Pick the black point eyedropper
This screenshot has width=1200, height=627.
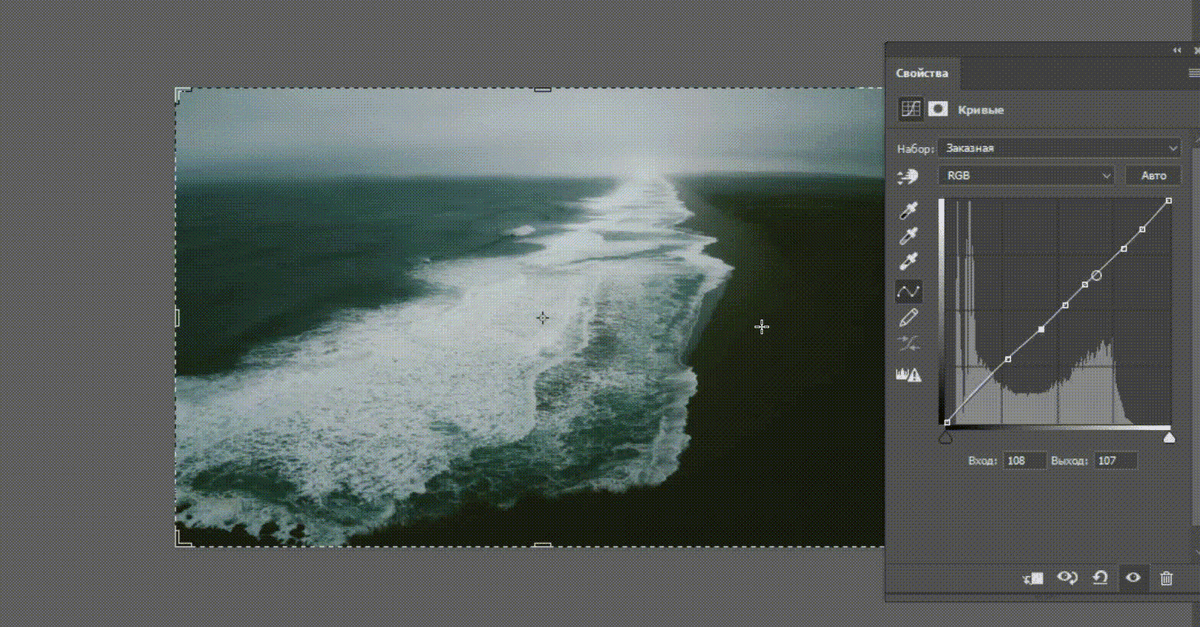[909, 211]
